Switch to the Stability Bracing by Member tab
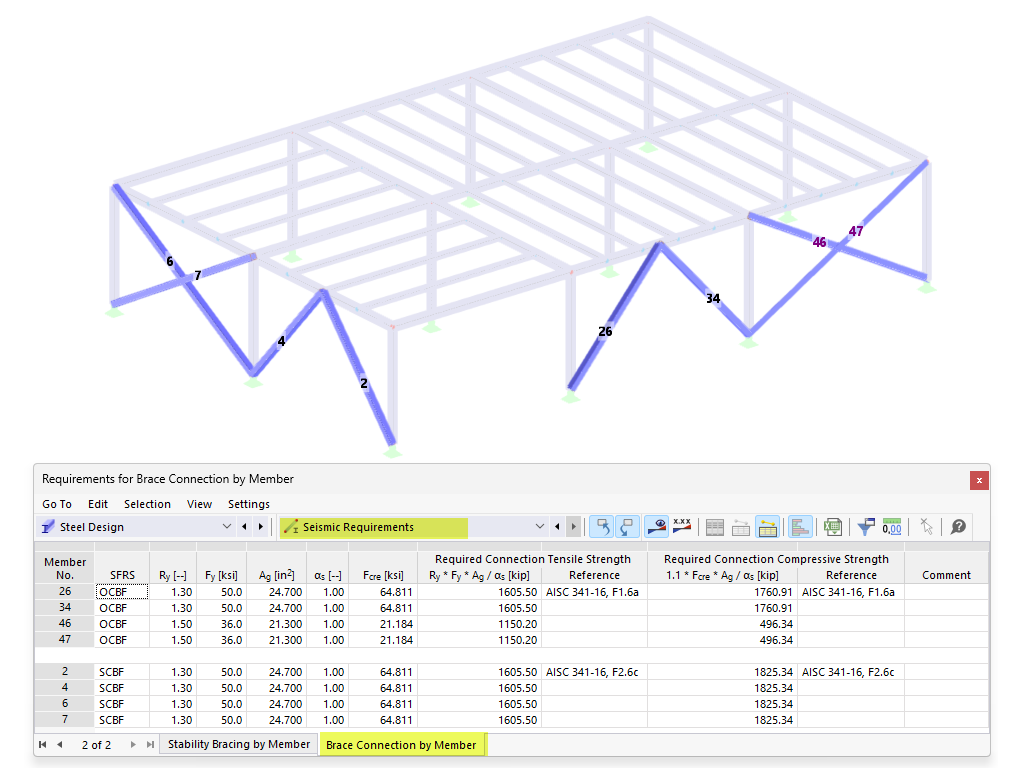The width and height of the screenshot is (1024, 768). click(238, 744)
